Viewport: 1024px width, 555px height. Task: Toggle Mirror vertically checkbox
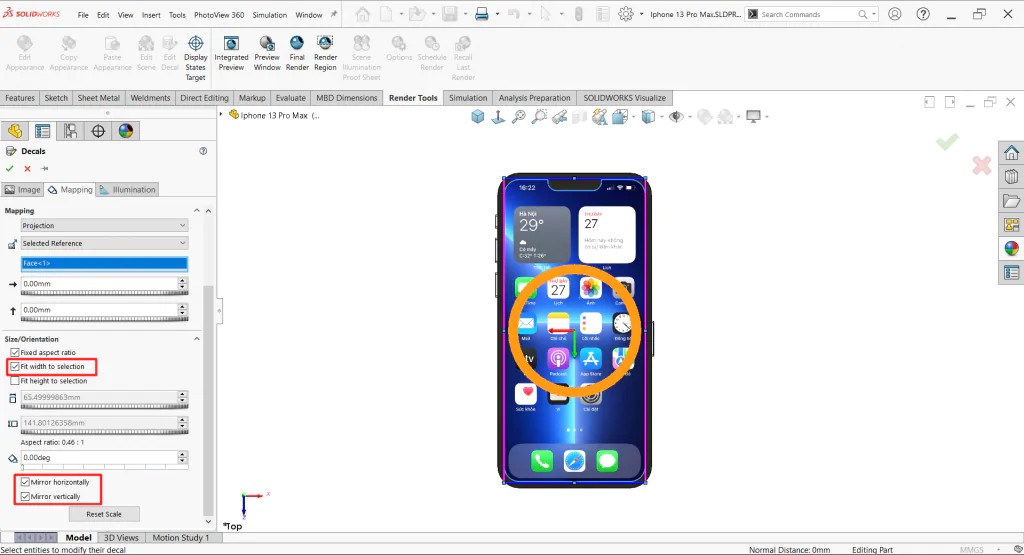(x=25, y=496)
